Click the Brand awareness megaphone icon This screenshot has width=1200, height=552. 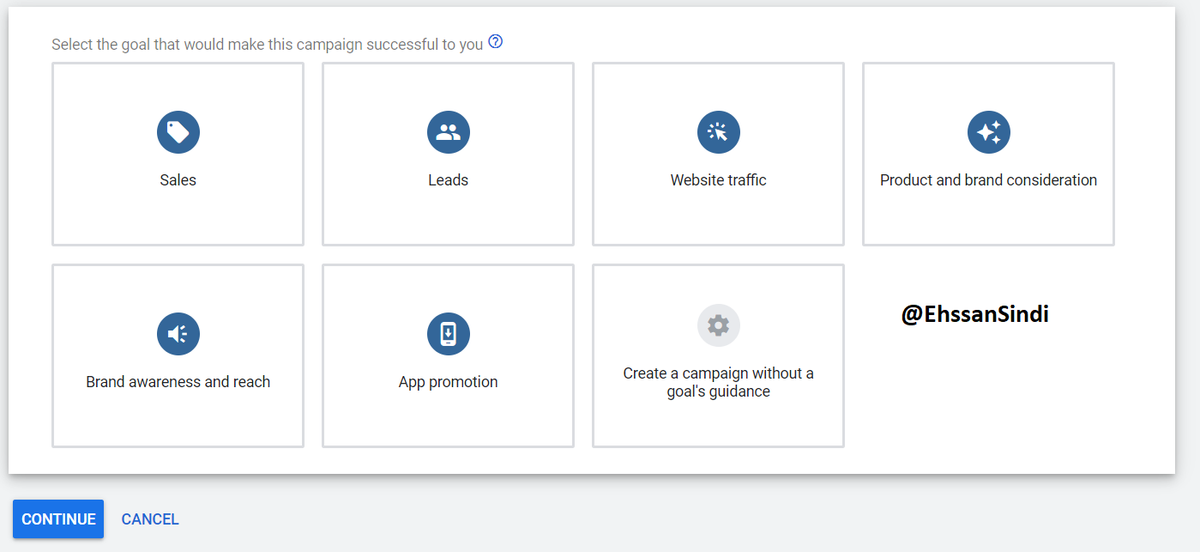(x=178, y=334)
